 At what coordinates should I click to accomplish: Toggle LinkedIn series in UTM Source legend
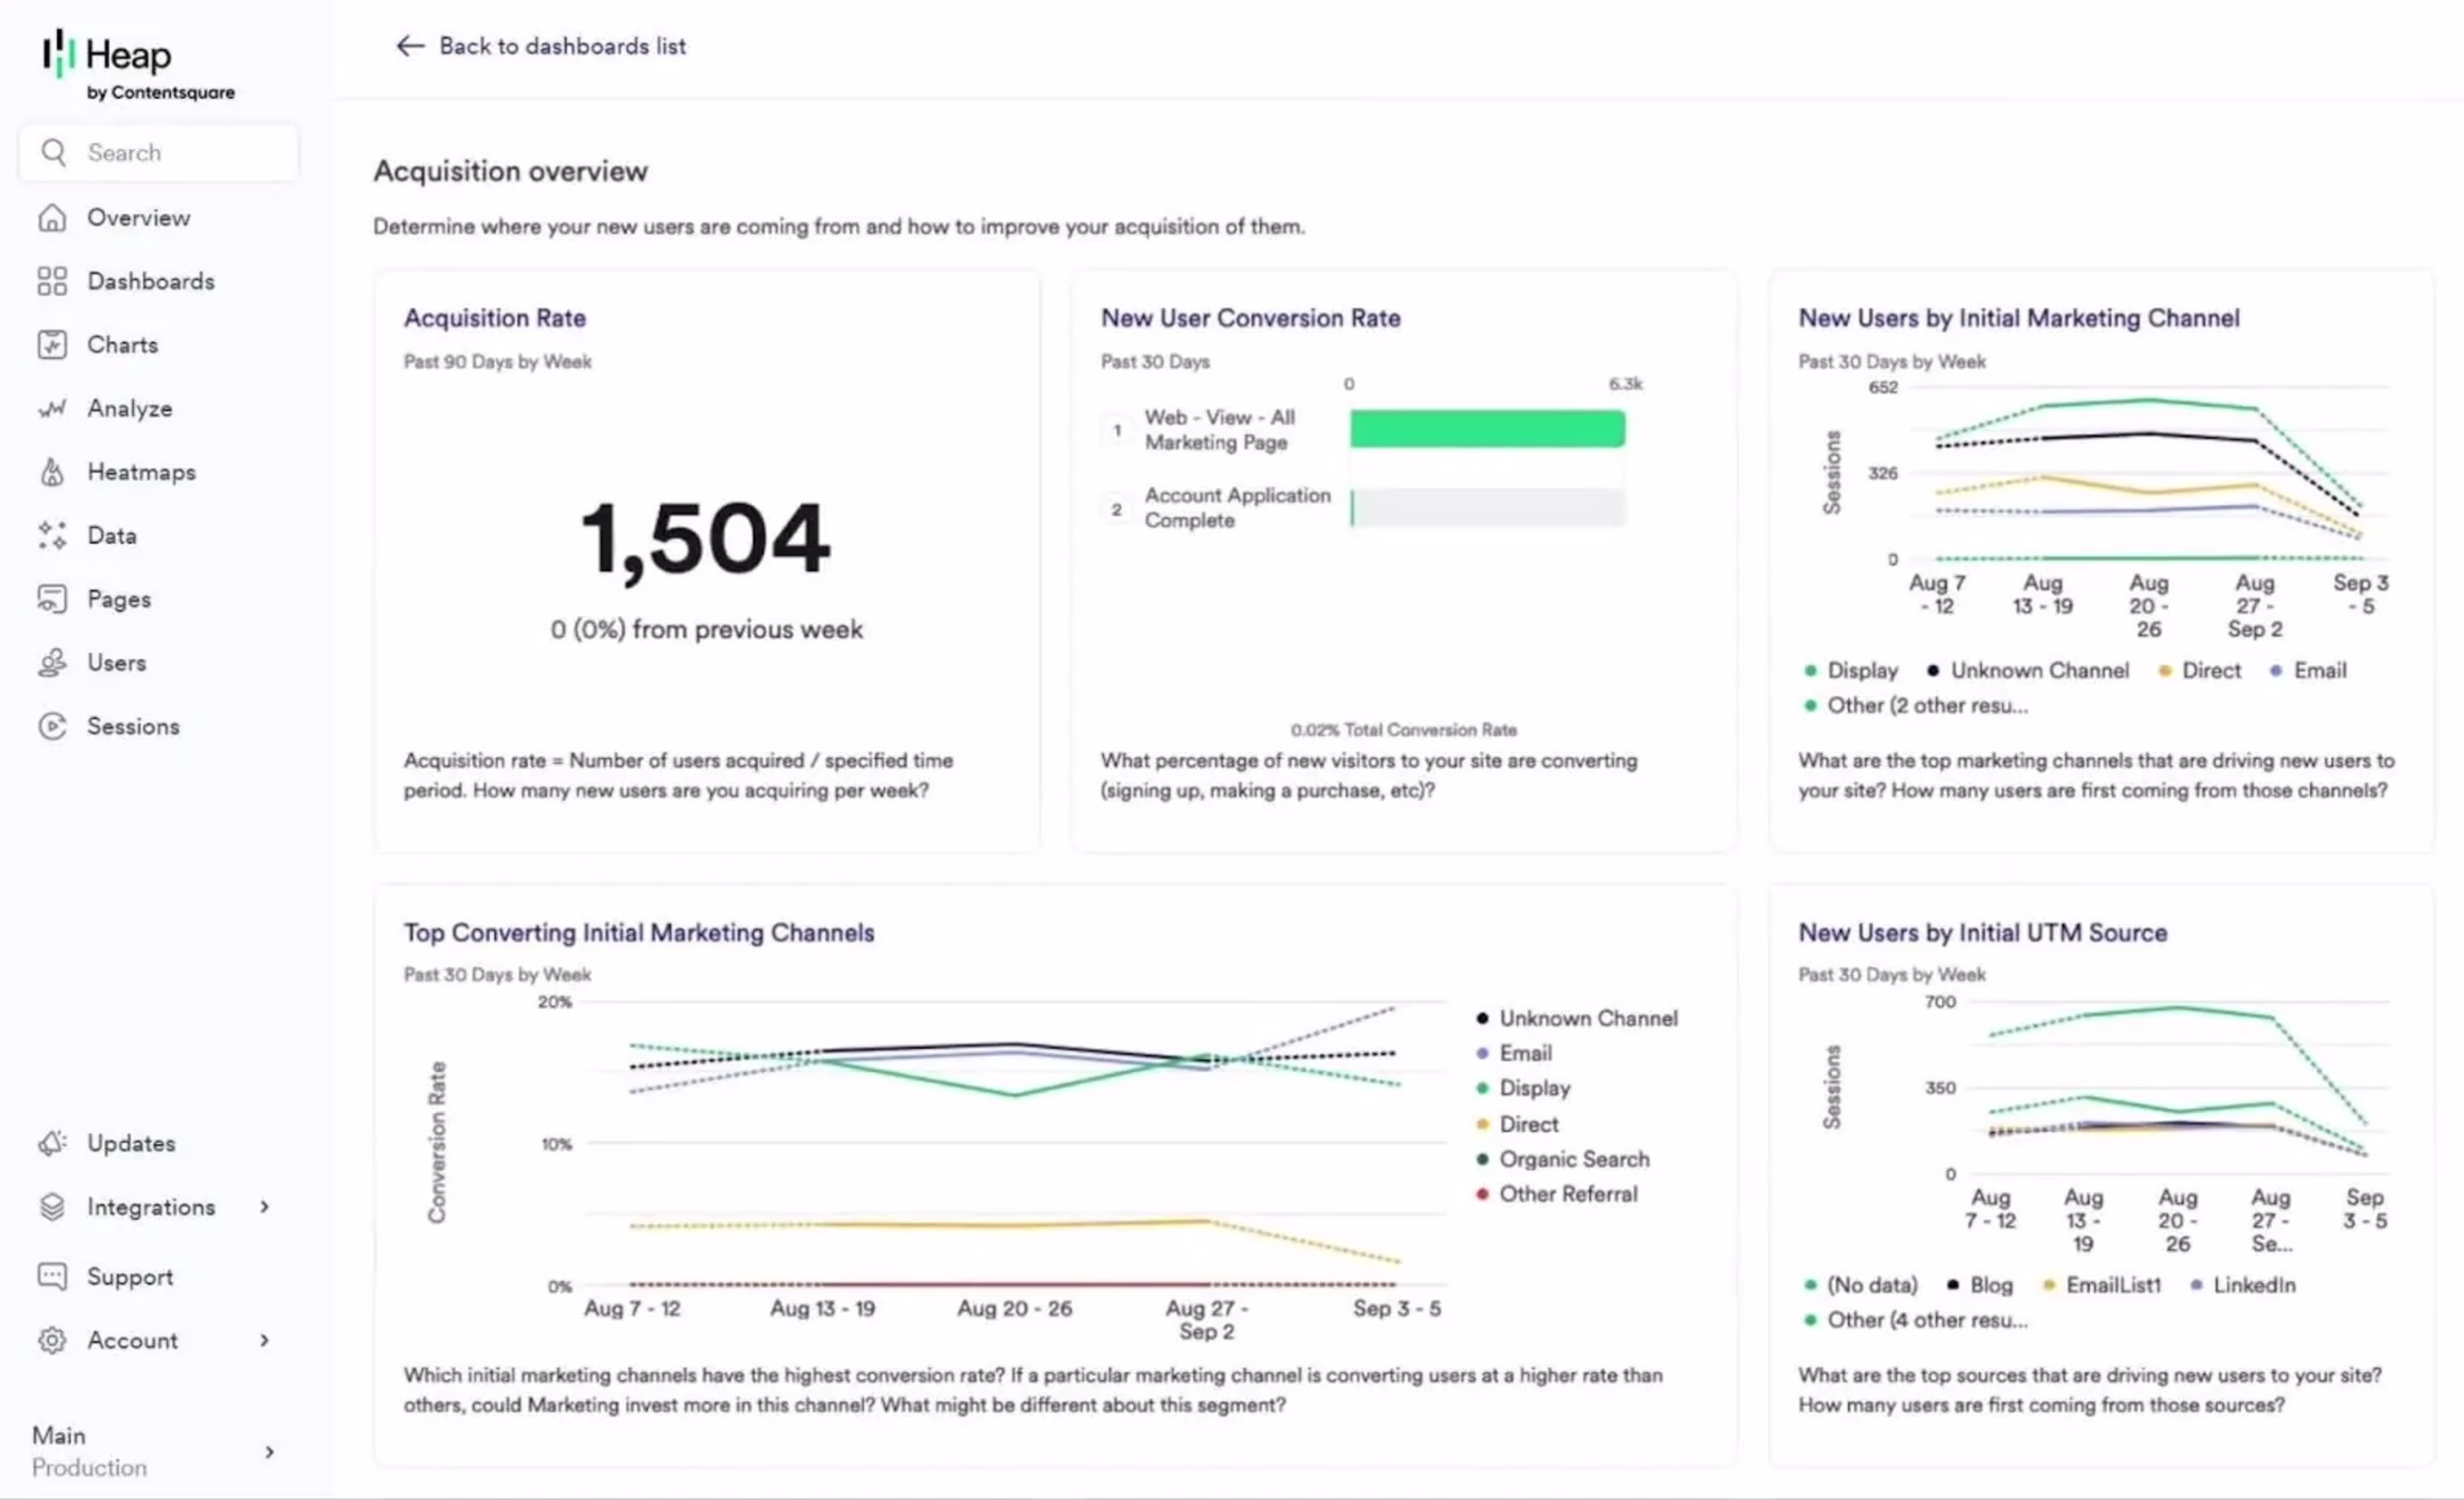click(x=2252, y=1285)
